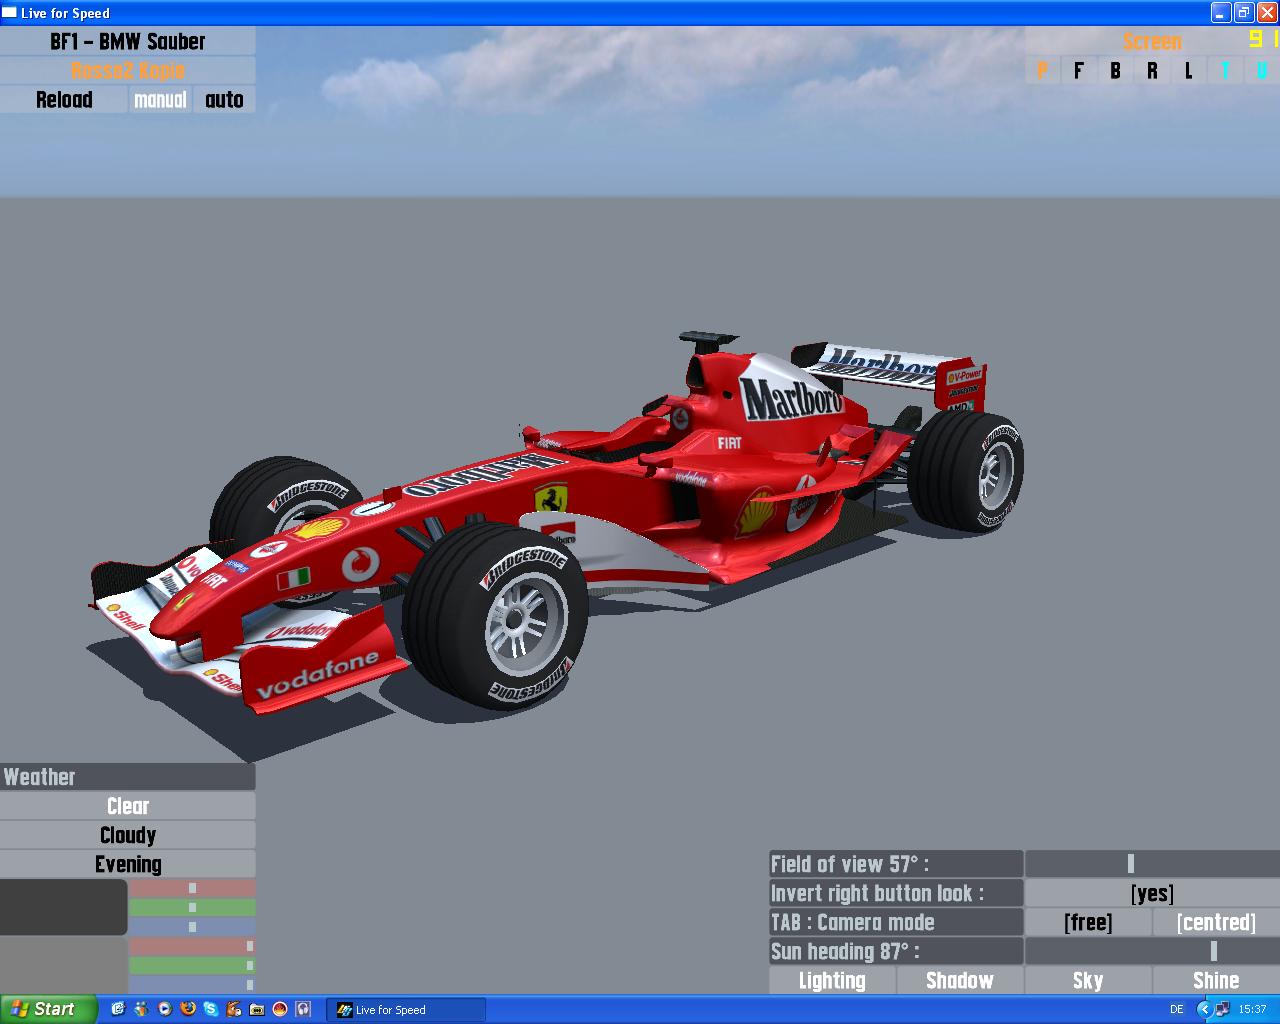Open the Windows Start menu
The image size is (1280, 1024).
(49, 1009)
